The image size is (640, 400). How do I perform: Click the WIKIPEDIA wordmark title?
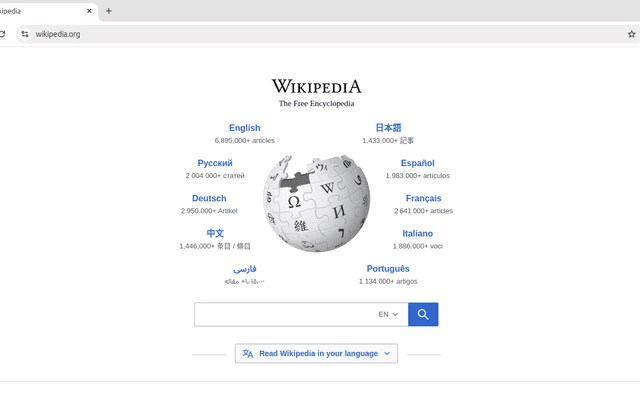tap(316, 87)
